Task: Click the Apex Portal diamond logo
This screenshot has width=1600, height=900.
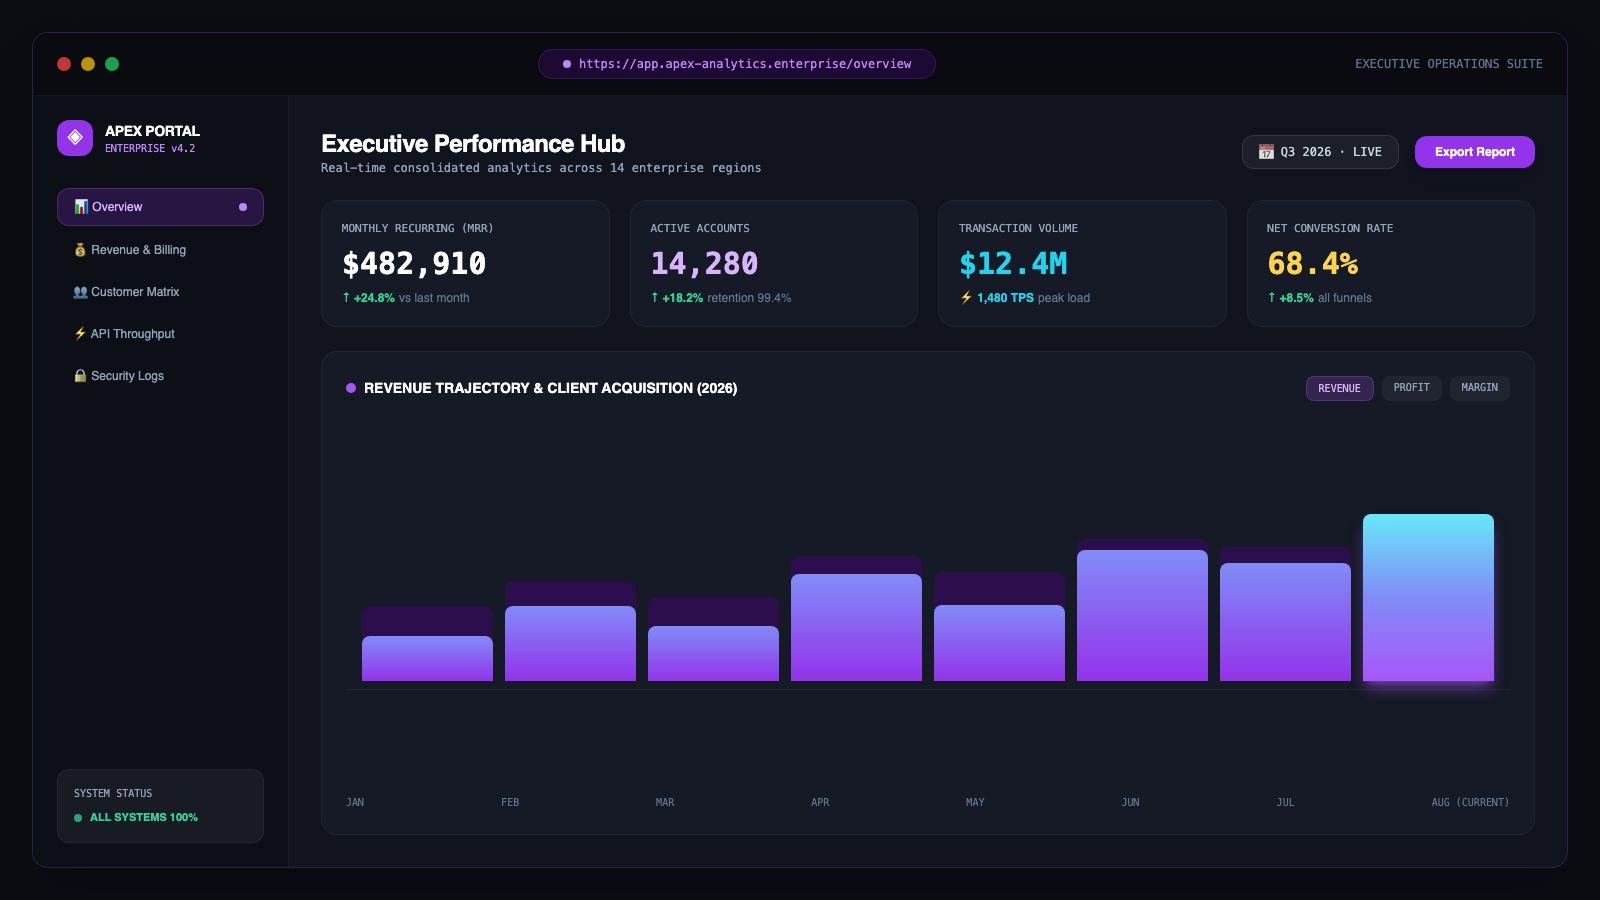Action: point(75,138)
